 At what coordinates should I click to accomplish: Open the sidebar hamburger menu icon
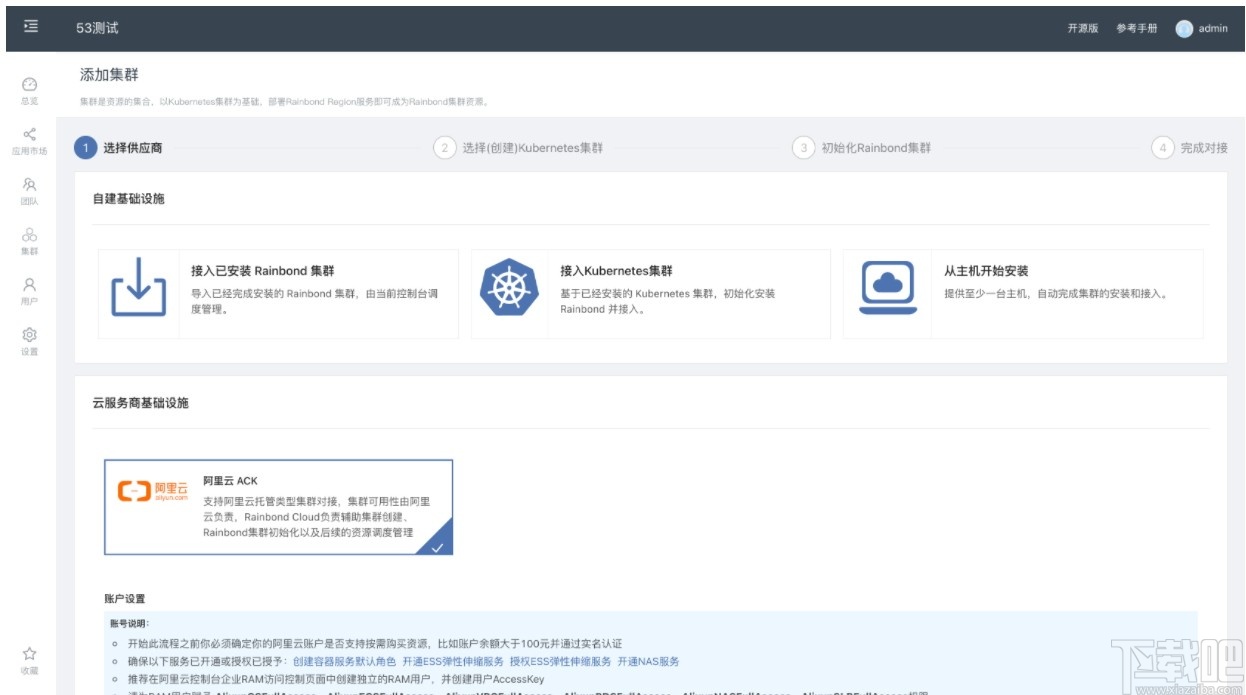(x=30, y=27)
